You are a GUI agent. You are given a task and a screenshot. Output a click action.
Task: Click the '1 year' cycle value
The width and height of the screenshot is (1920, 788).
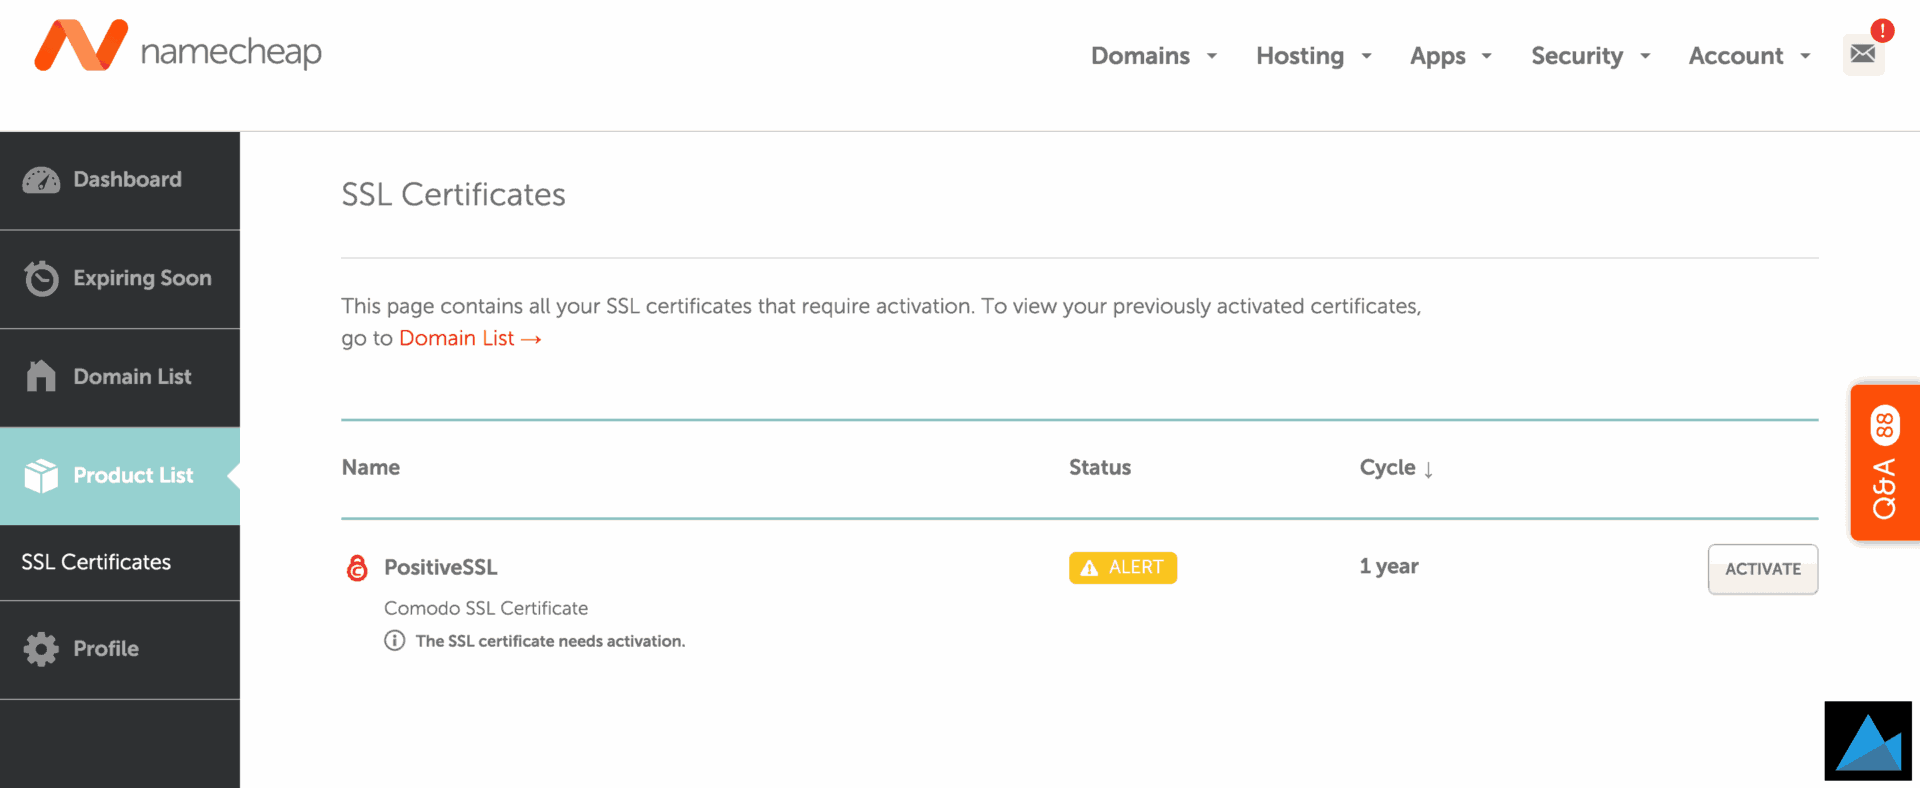pyautogui.click(x=1389, y=566)
